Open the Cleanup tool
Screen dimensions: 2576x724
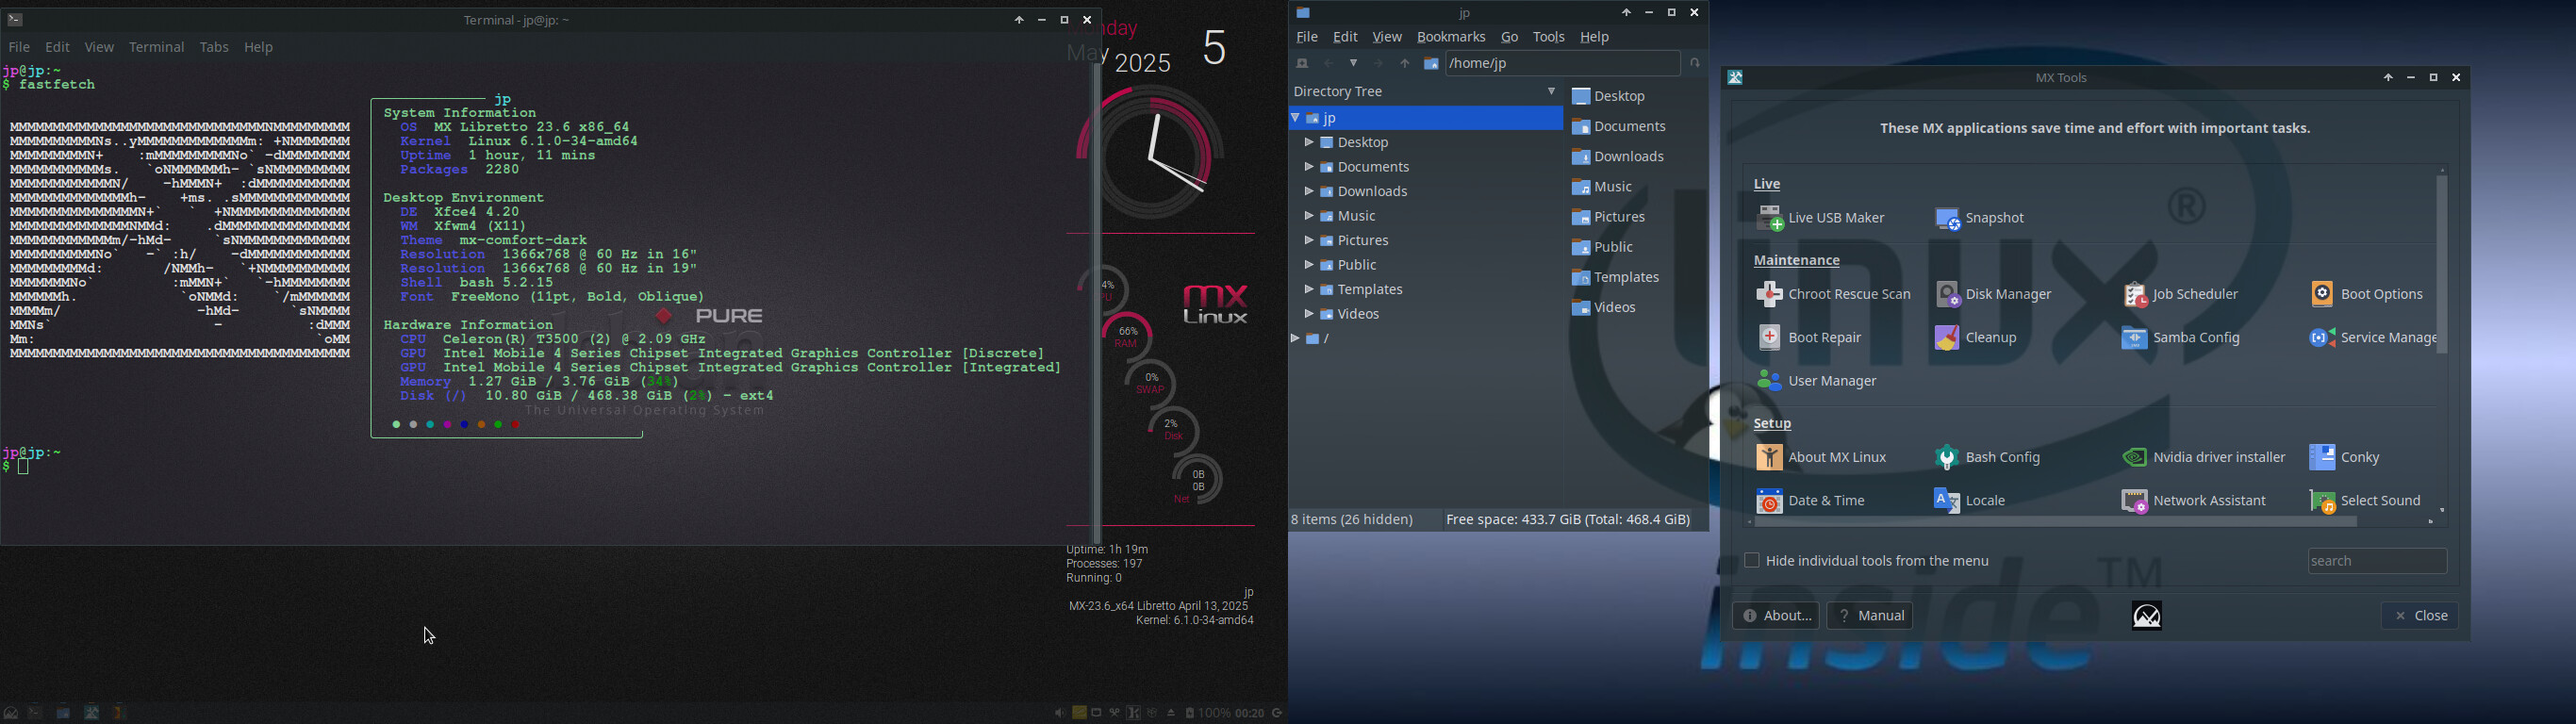coord(1977,338)
